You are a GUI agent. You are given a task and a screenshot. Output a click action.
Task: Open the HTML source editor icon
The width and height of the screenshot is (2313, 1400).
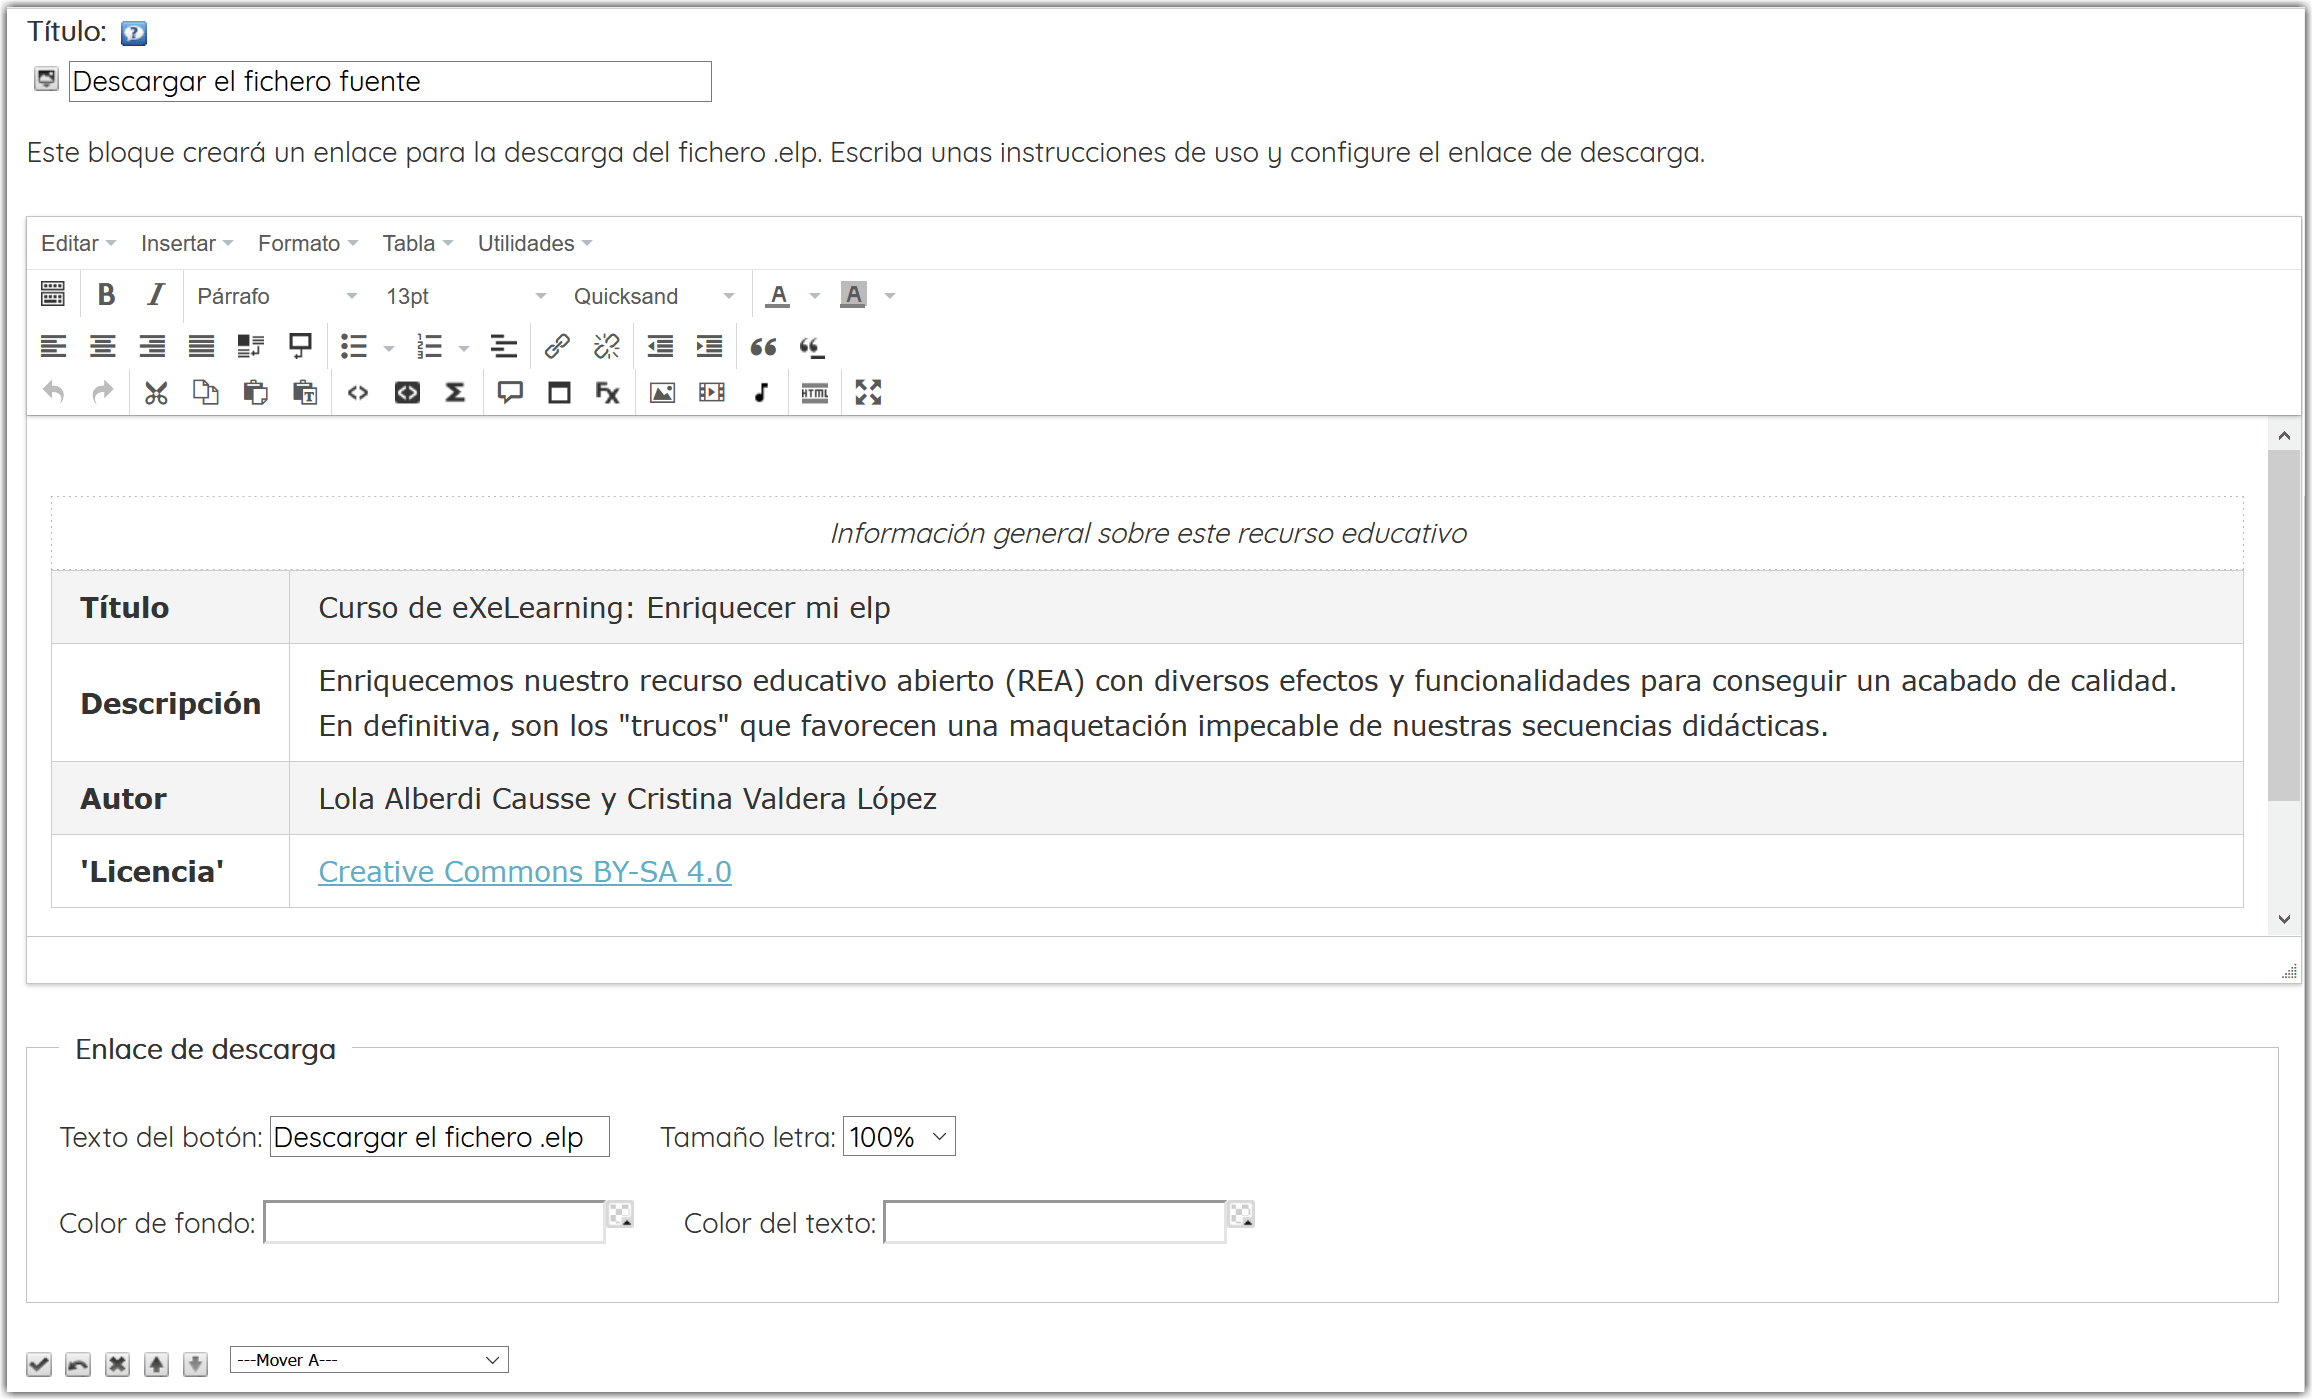[x=815, y=393]
